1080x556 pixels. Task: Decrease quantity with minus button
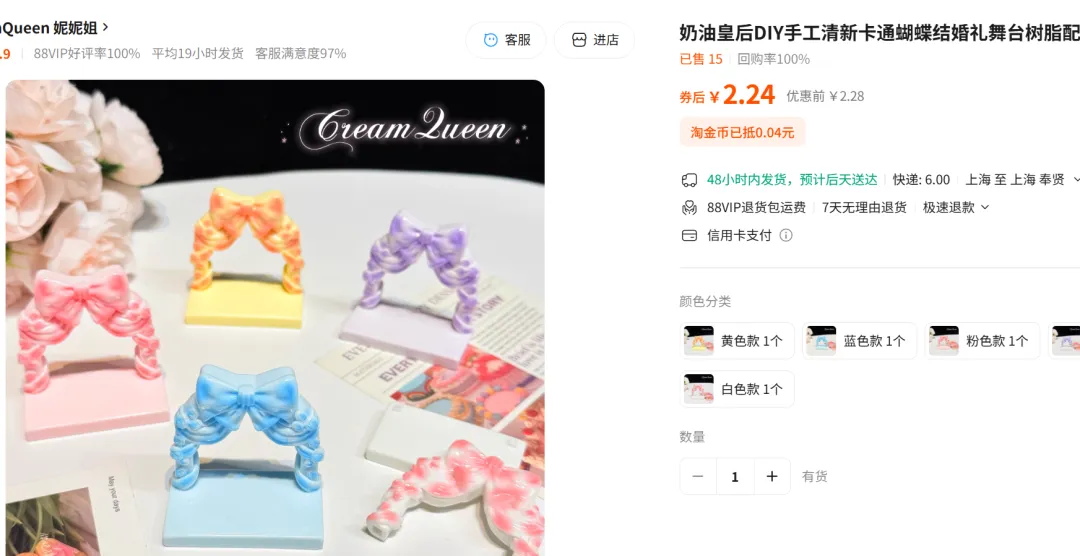point(698,476)
